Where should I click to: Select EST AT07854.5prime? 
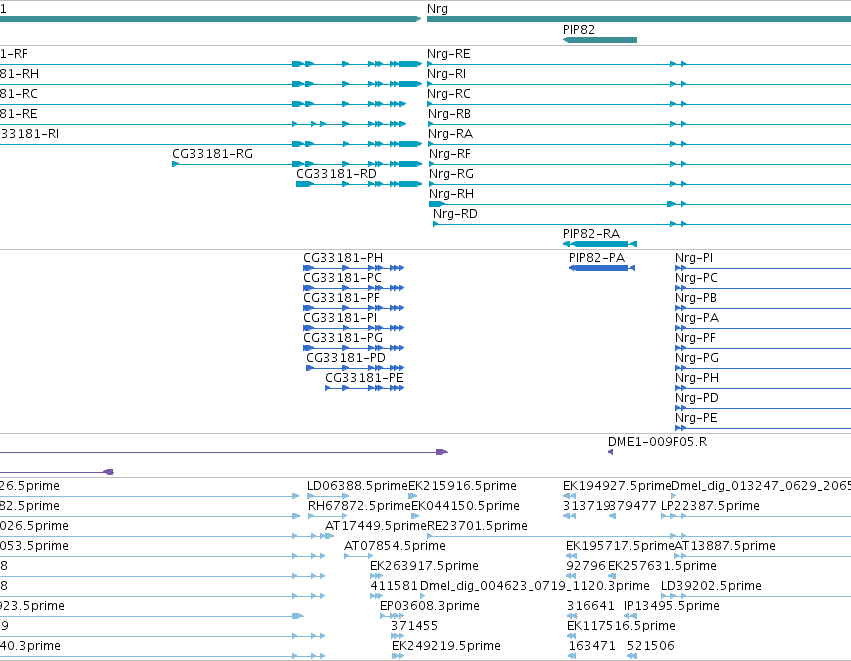(x=395, y=546)
